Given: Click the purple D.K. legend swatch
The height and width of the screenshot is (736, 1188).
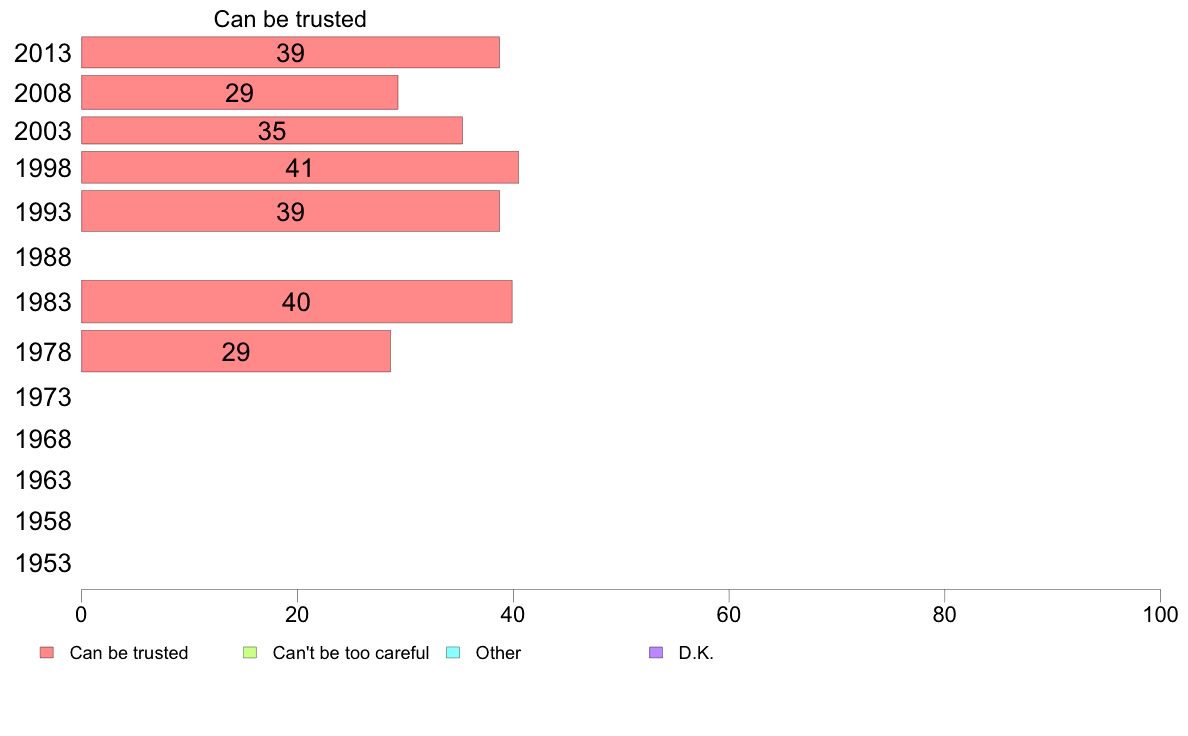Looking at the screenshot, I should pos(656,653).
